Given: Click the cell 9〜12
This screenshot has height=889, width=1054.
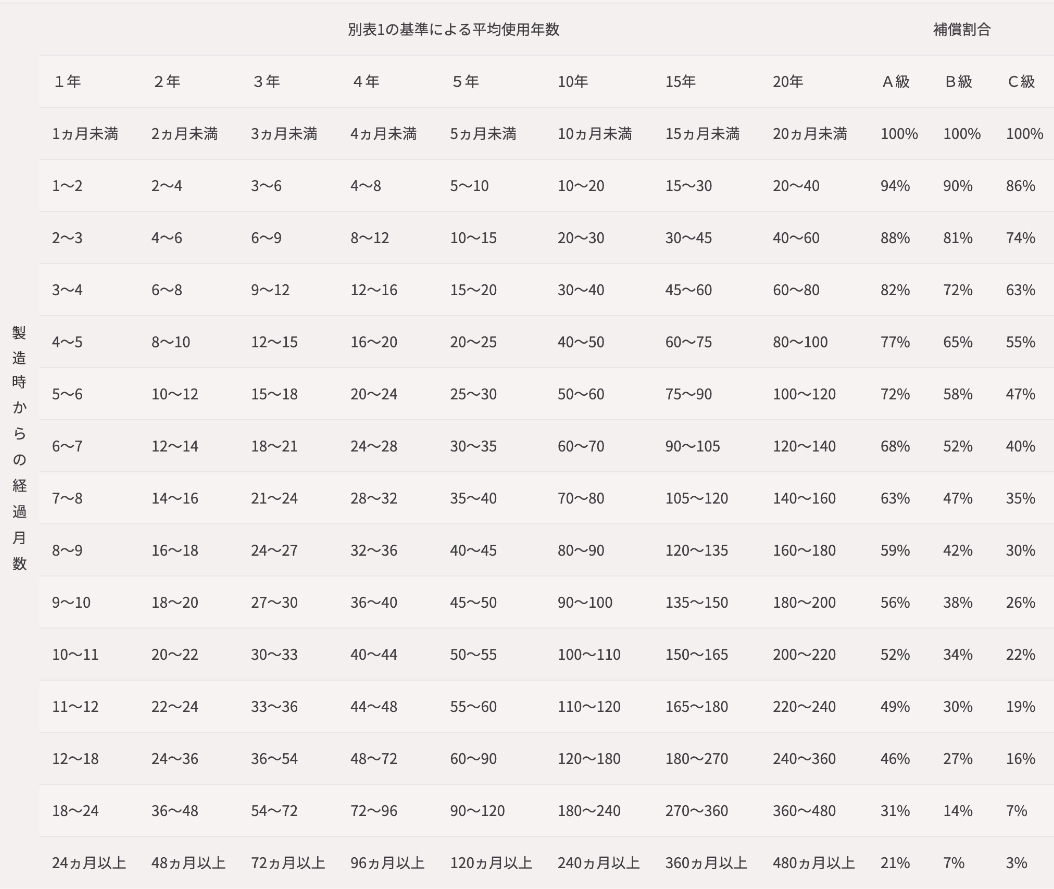Looking at the screenshot, I should click(x=270, y=290).
